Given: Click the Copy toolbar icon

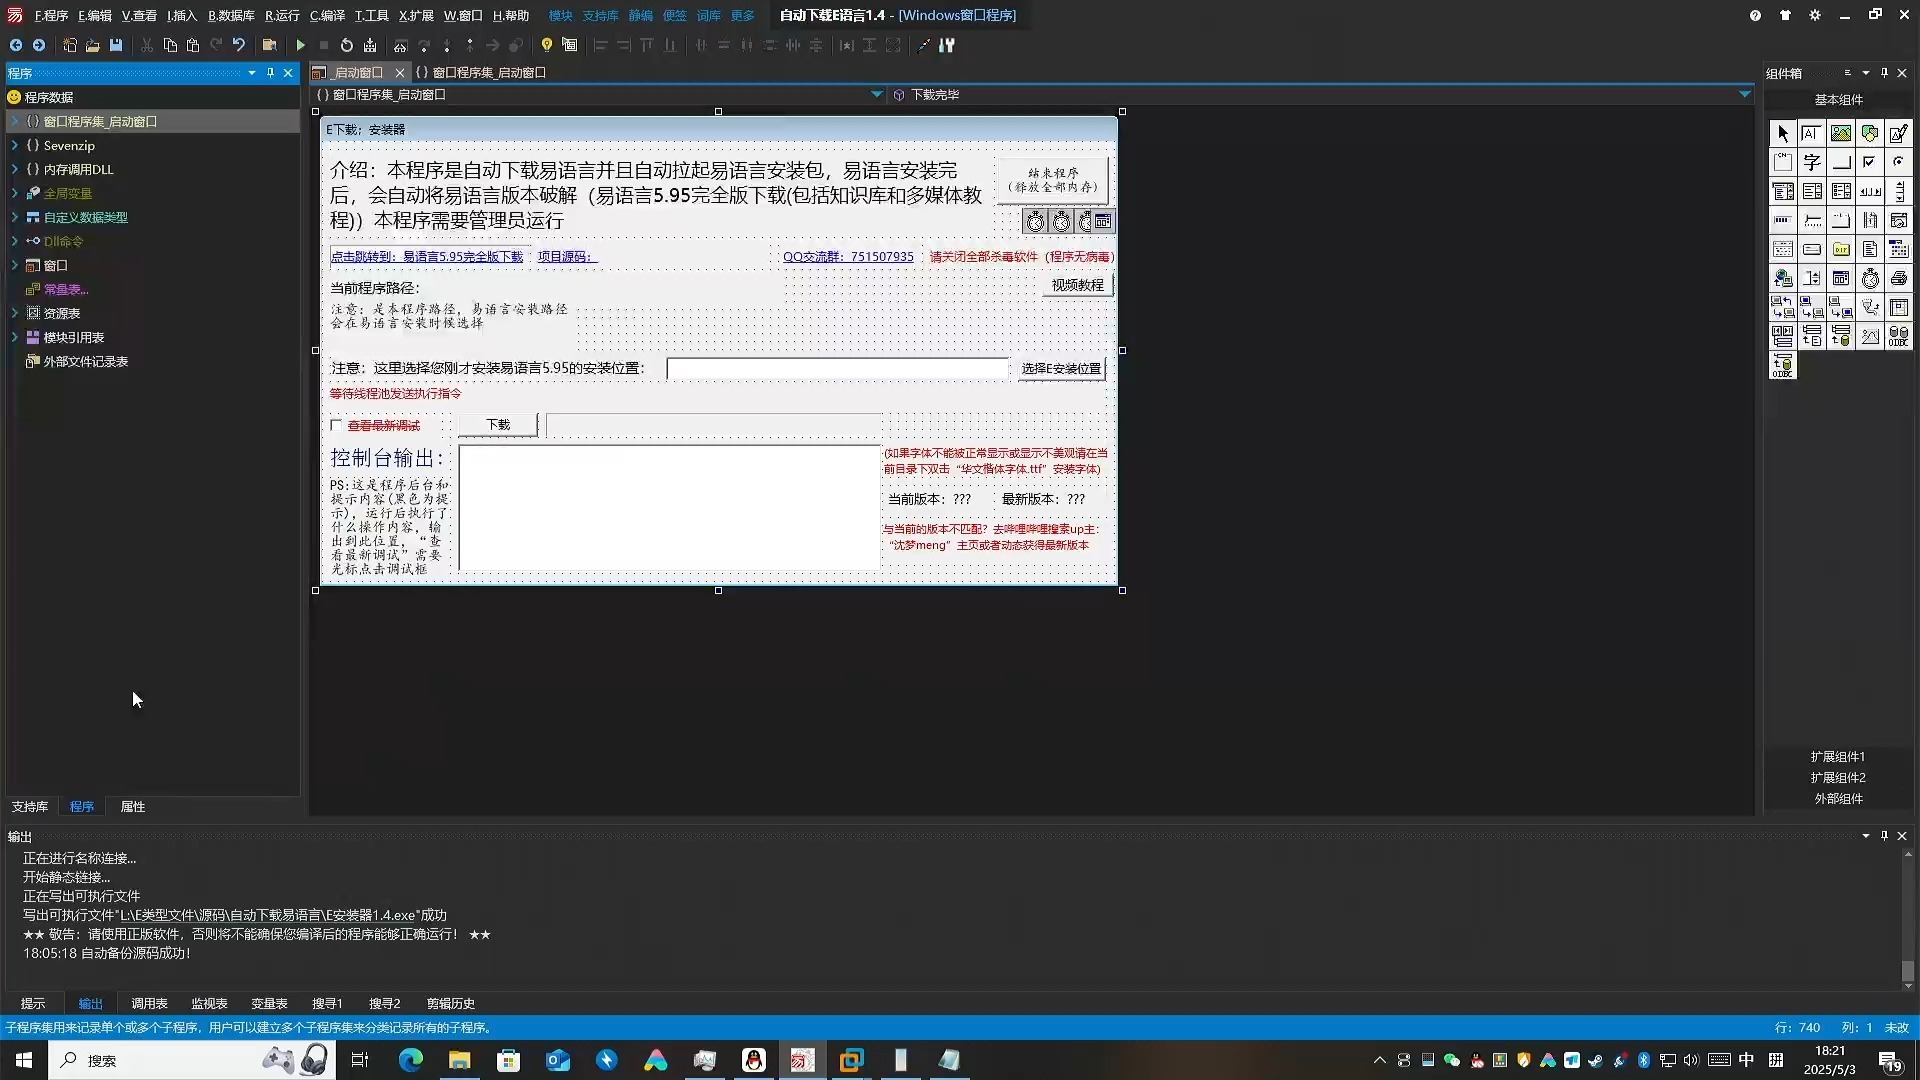Looking at the screenshot, I should pos(170,45).
